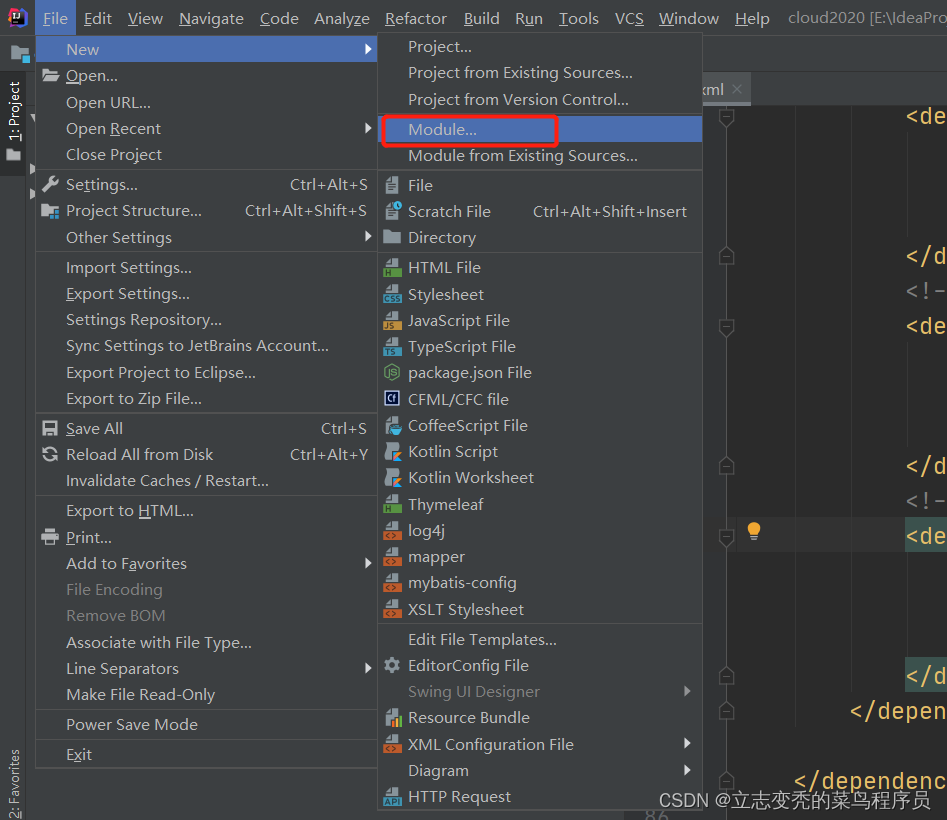
Task: Click the log4j template icon
Action: pos(393,531)
